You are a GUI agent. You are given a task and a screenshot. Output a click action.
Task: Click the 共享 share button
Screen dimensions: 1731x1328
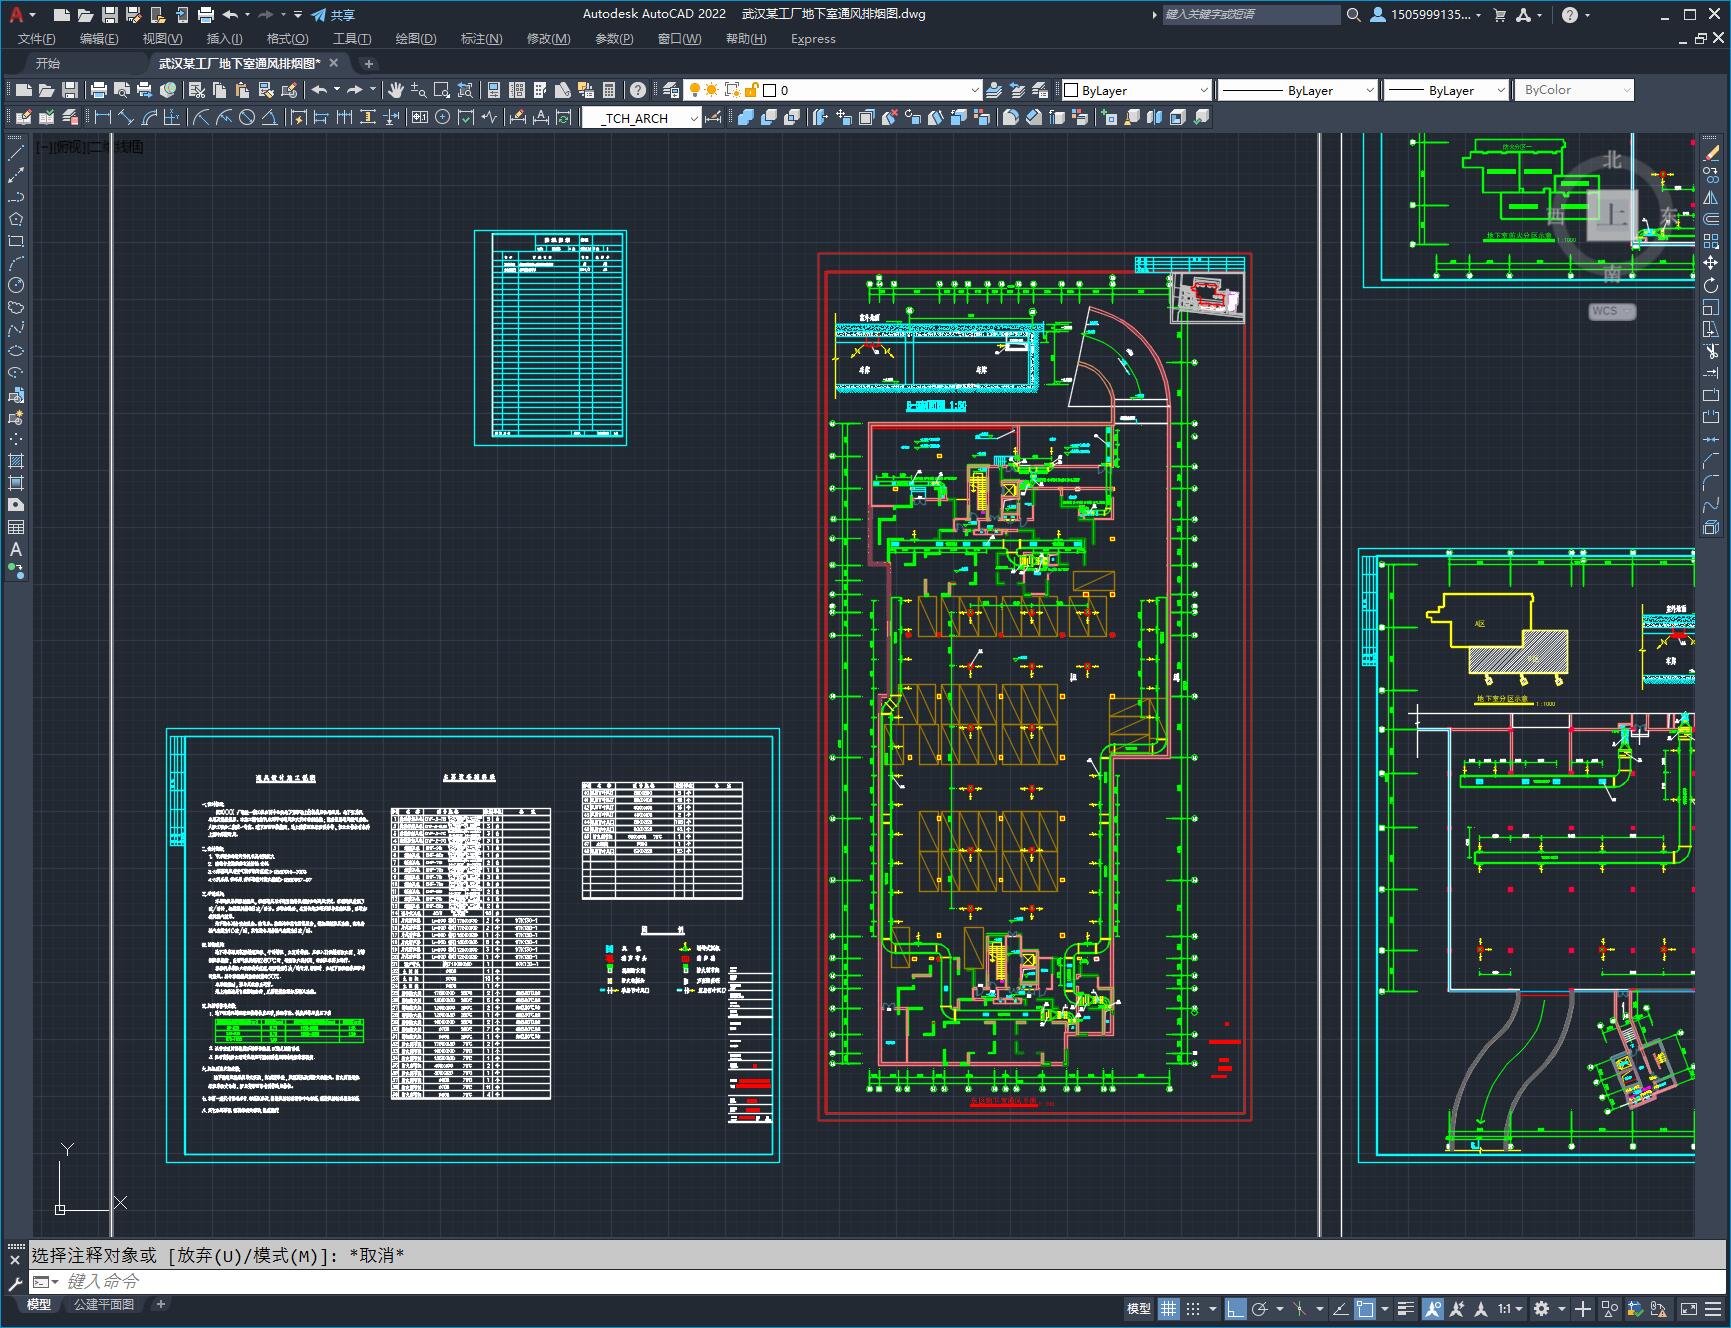coord(333,15)
